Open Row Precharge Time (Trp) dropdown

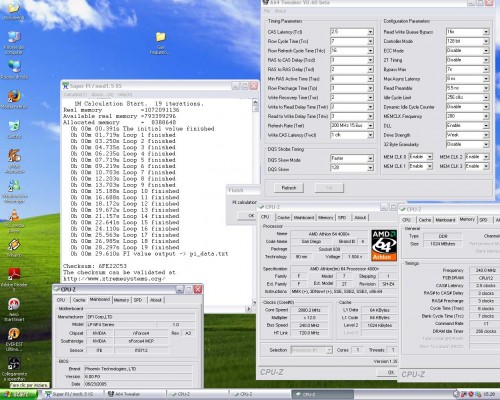point(370,88)
